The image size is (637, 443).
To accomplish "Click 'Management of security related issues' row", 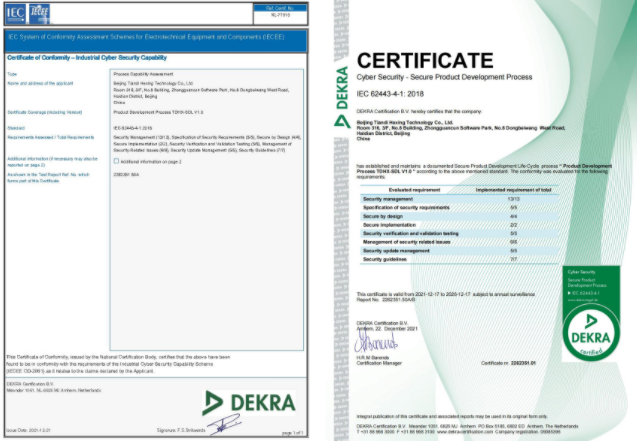I will pyautogui.click(x=459, y=242).
